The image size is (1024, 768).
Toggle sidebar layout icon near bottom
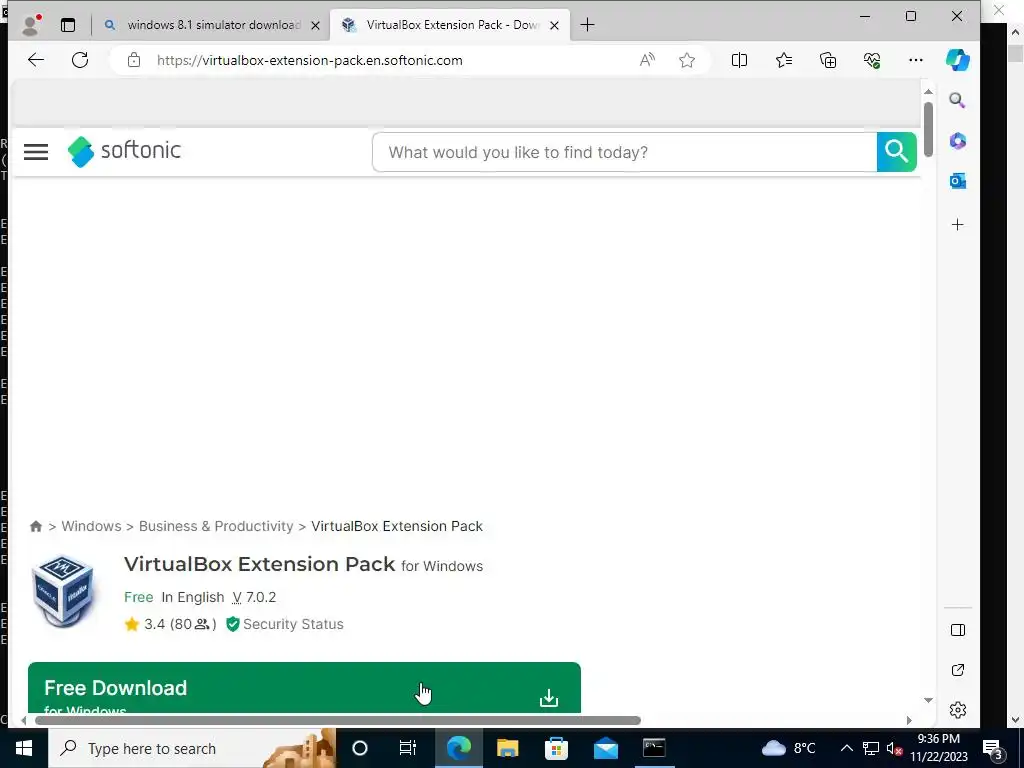(x=957, y=630)
